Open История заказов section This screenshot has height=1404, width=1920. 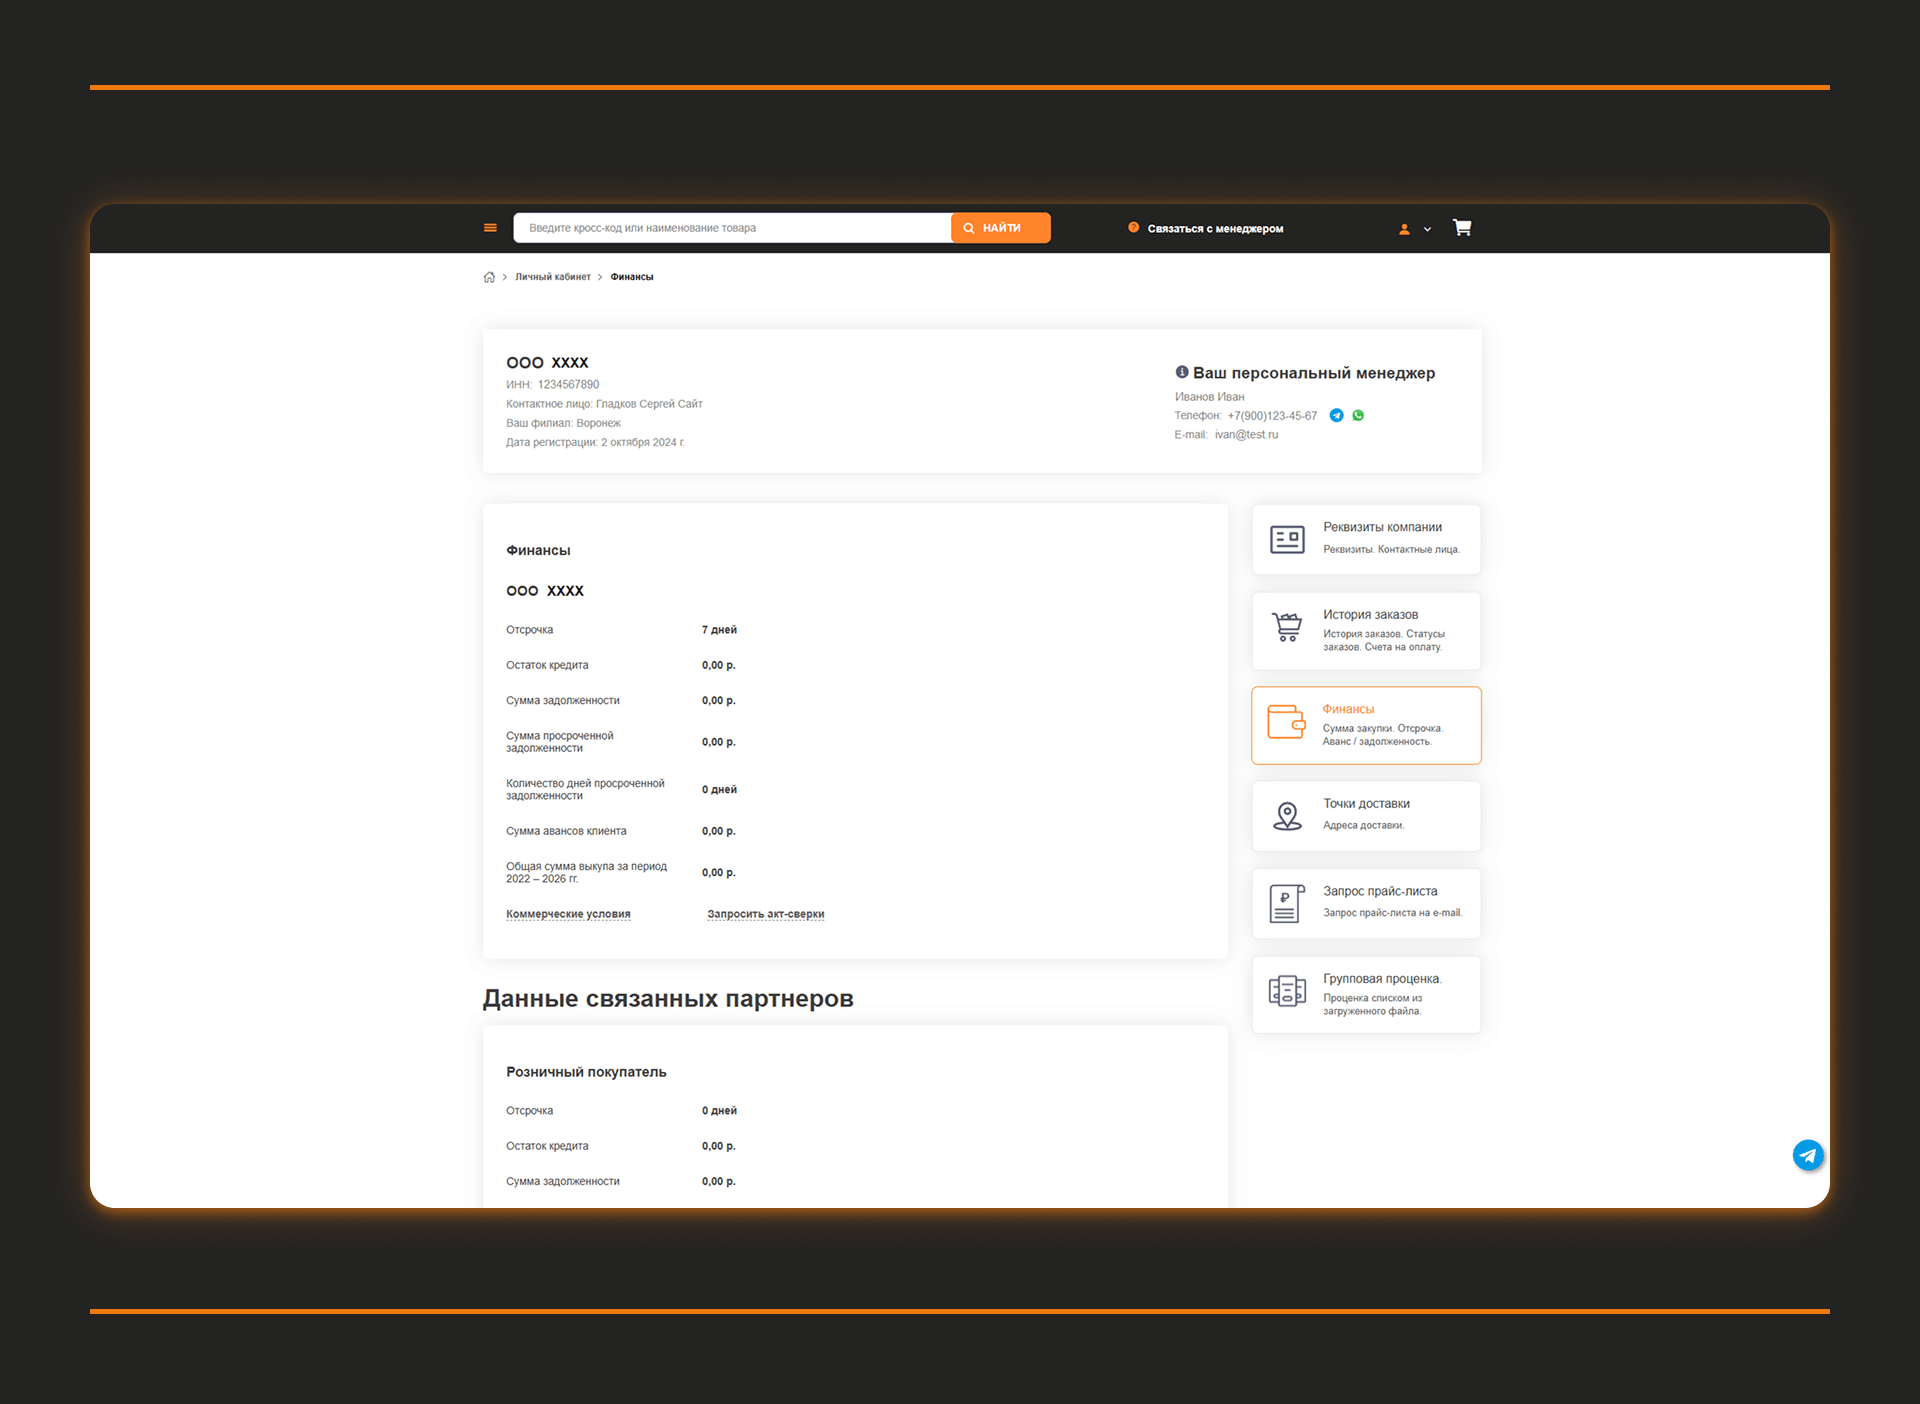[1366, 630]
